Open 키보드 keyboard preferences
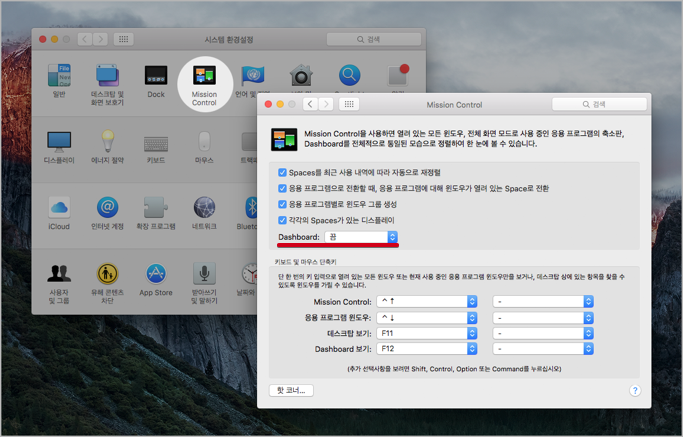The image size is (683, 437). click(x=156, y=143)
